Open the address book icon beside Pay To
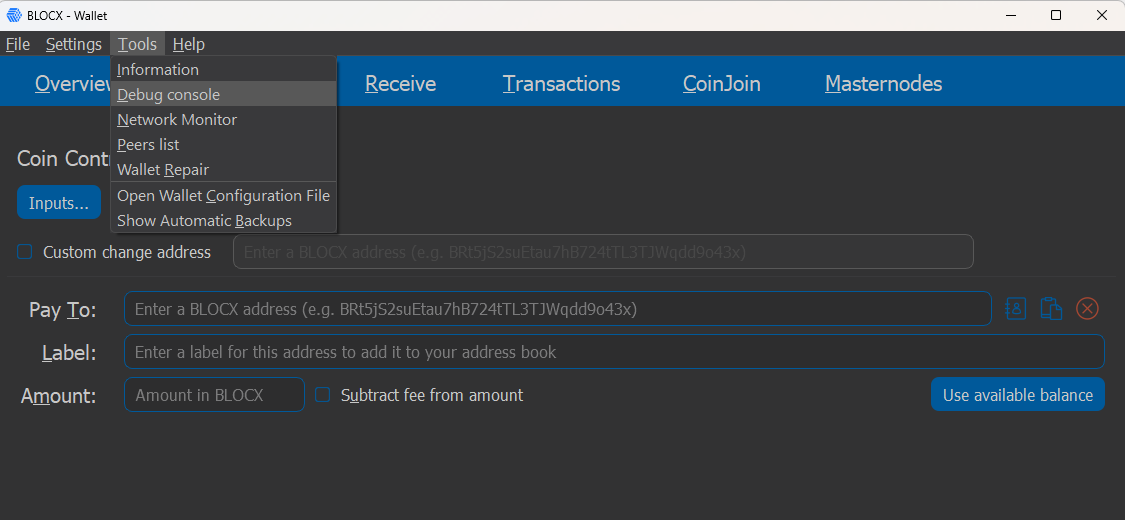The height and width of the screenshot is (520, 1125). click(1016, 308)
